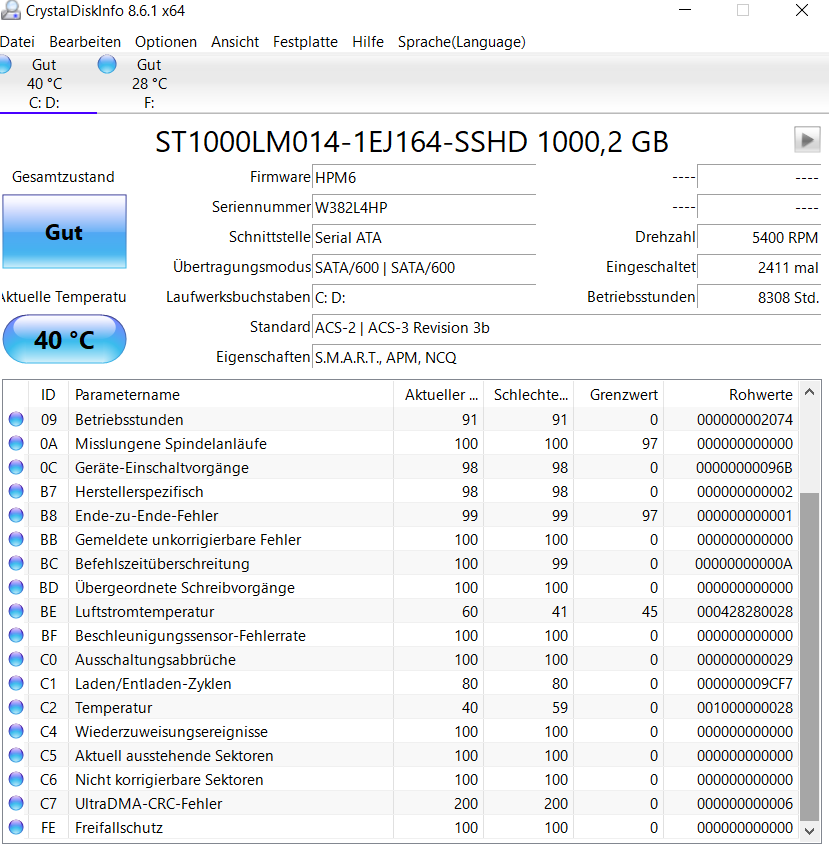This screenshot has width=829, height=851.
Task: Click status orb for Übergeordnete Schreibvorgänge row
Action: (16, 587)
